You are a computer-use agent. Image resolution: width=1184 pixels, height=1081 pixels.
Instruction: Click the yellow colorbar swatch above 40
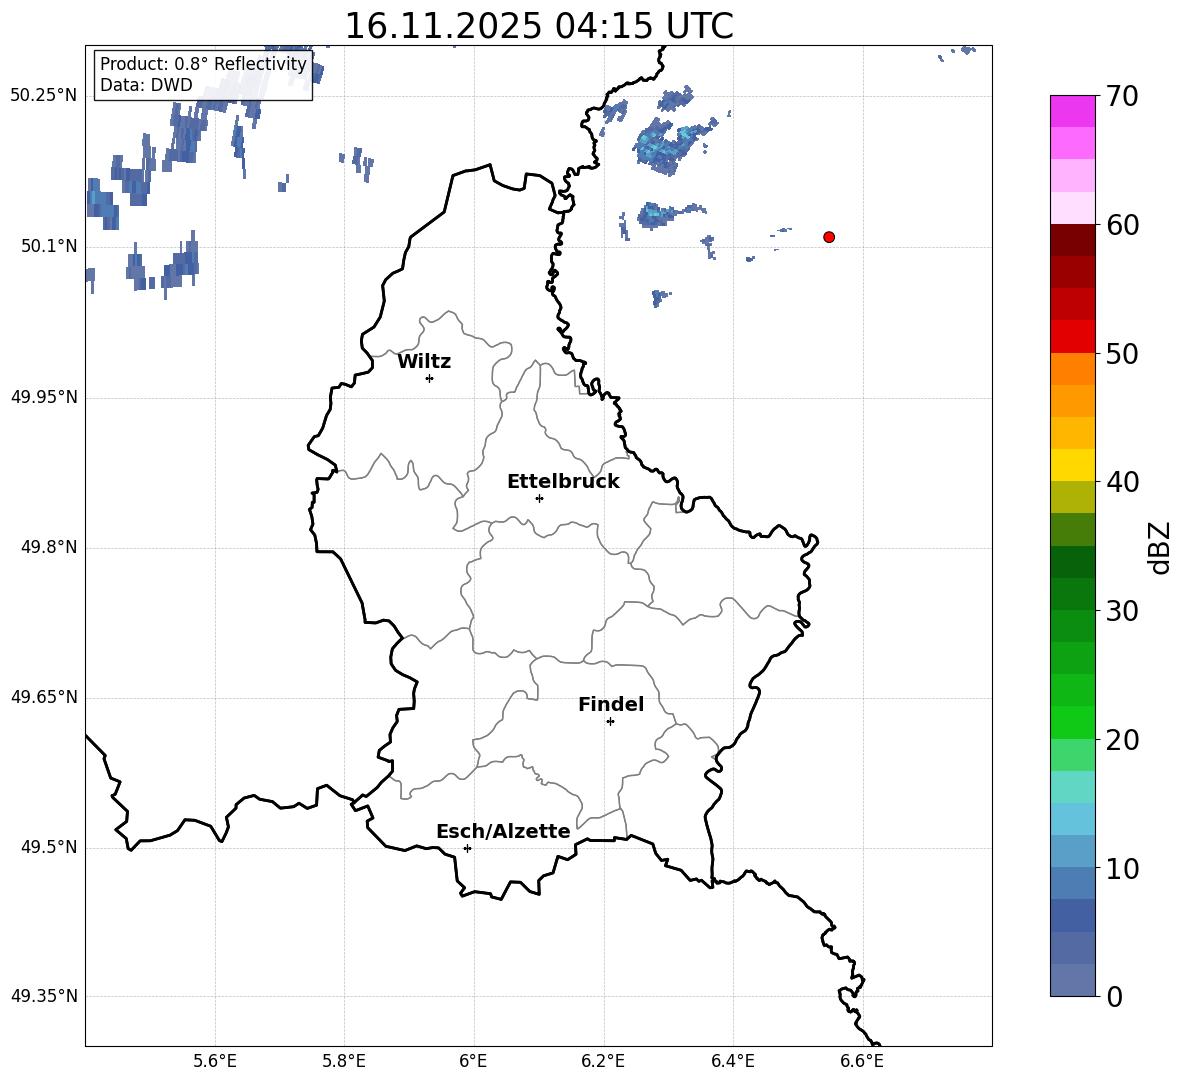tap(1072, 465)
